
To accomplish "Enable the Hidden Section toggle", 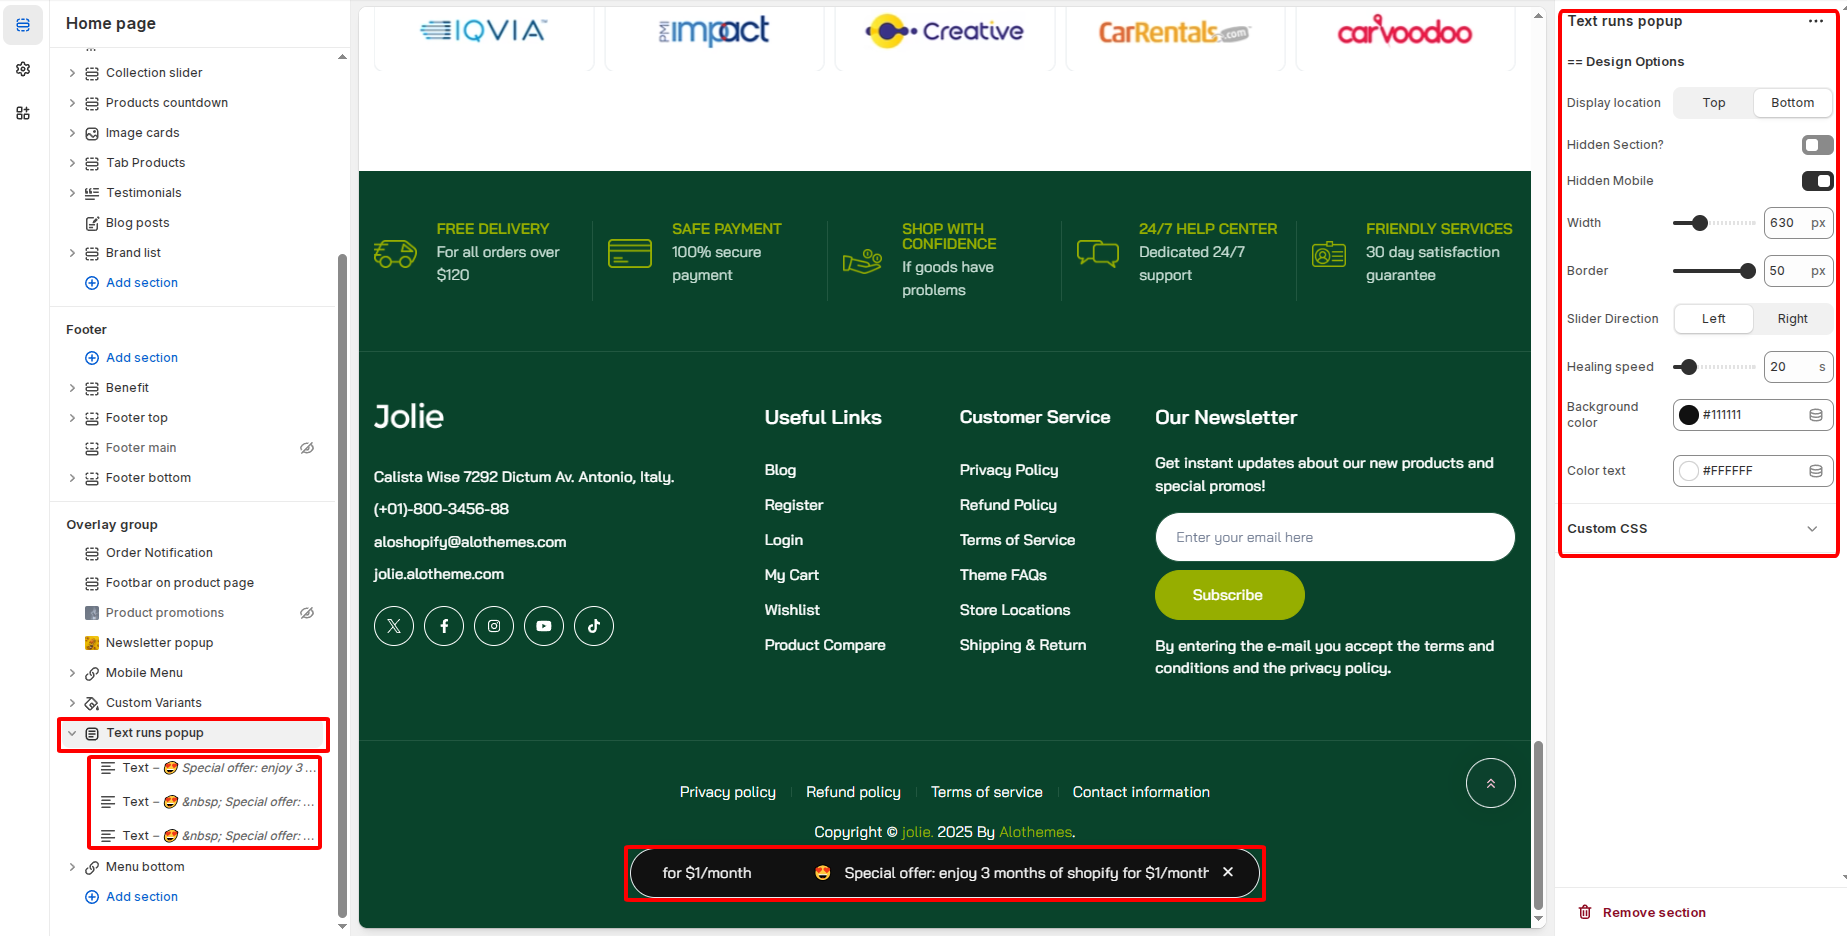I will 1816,145.
